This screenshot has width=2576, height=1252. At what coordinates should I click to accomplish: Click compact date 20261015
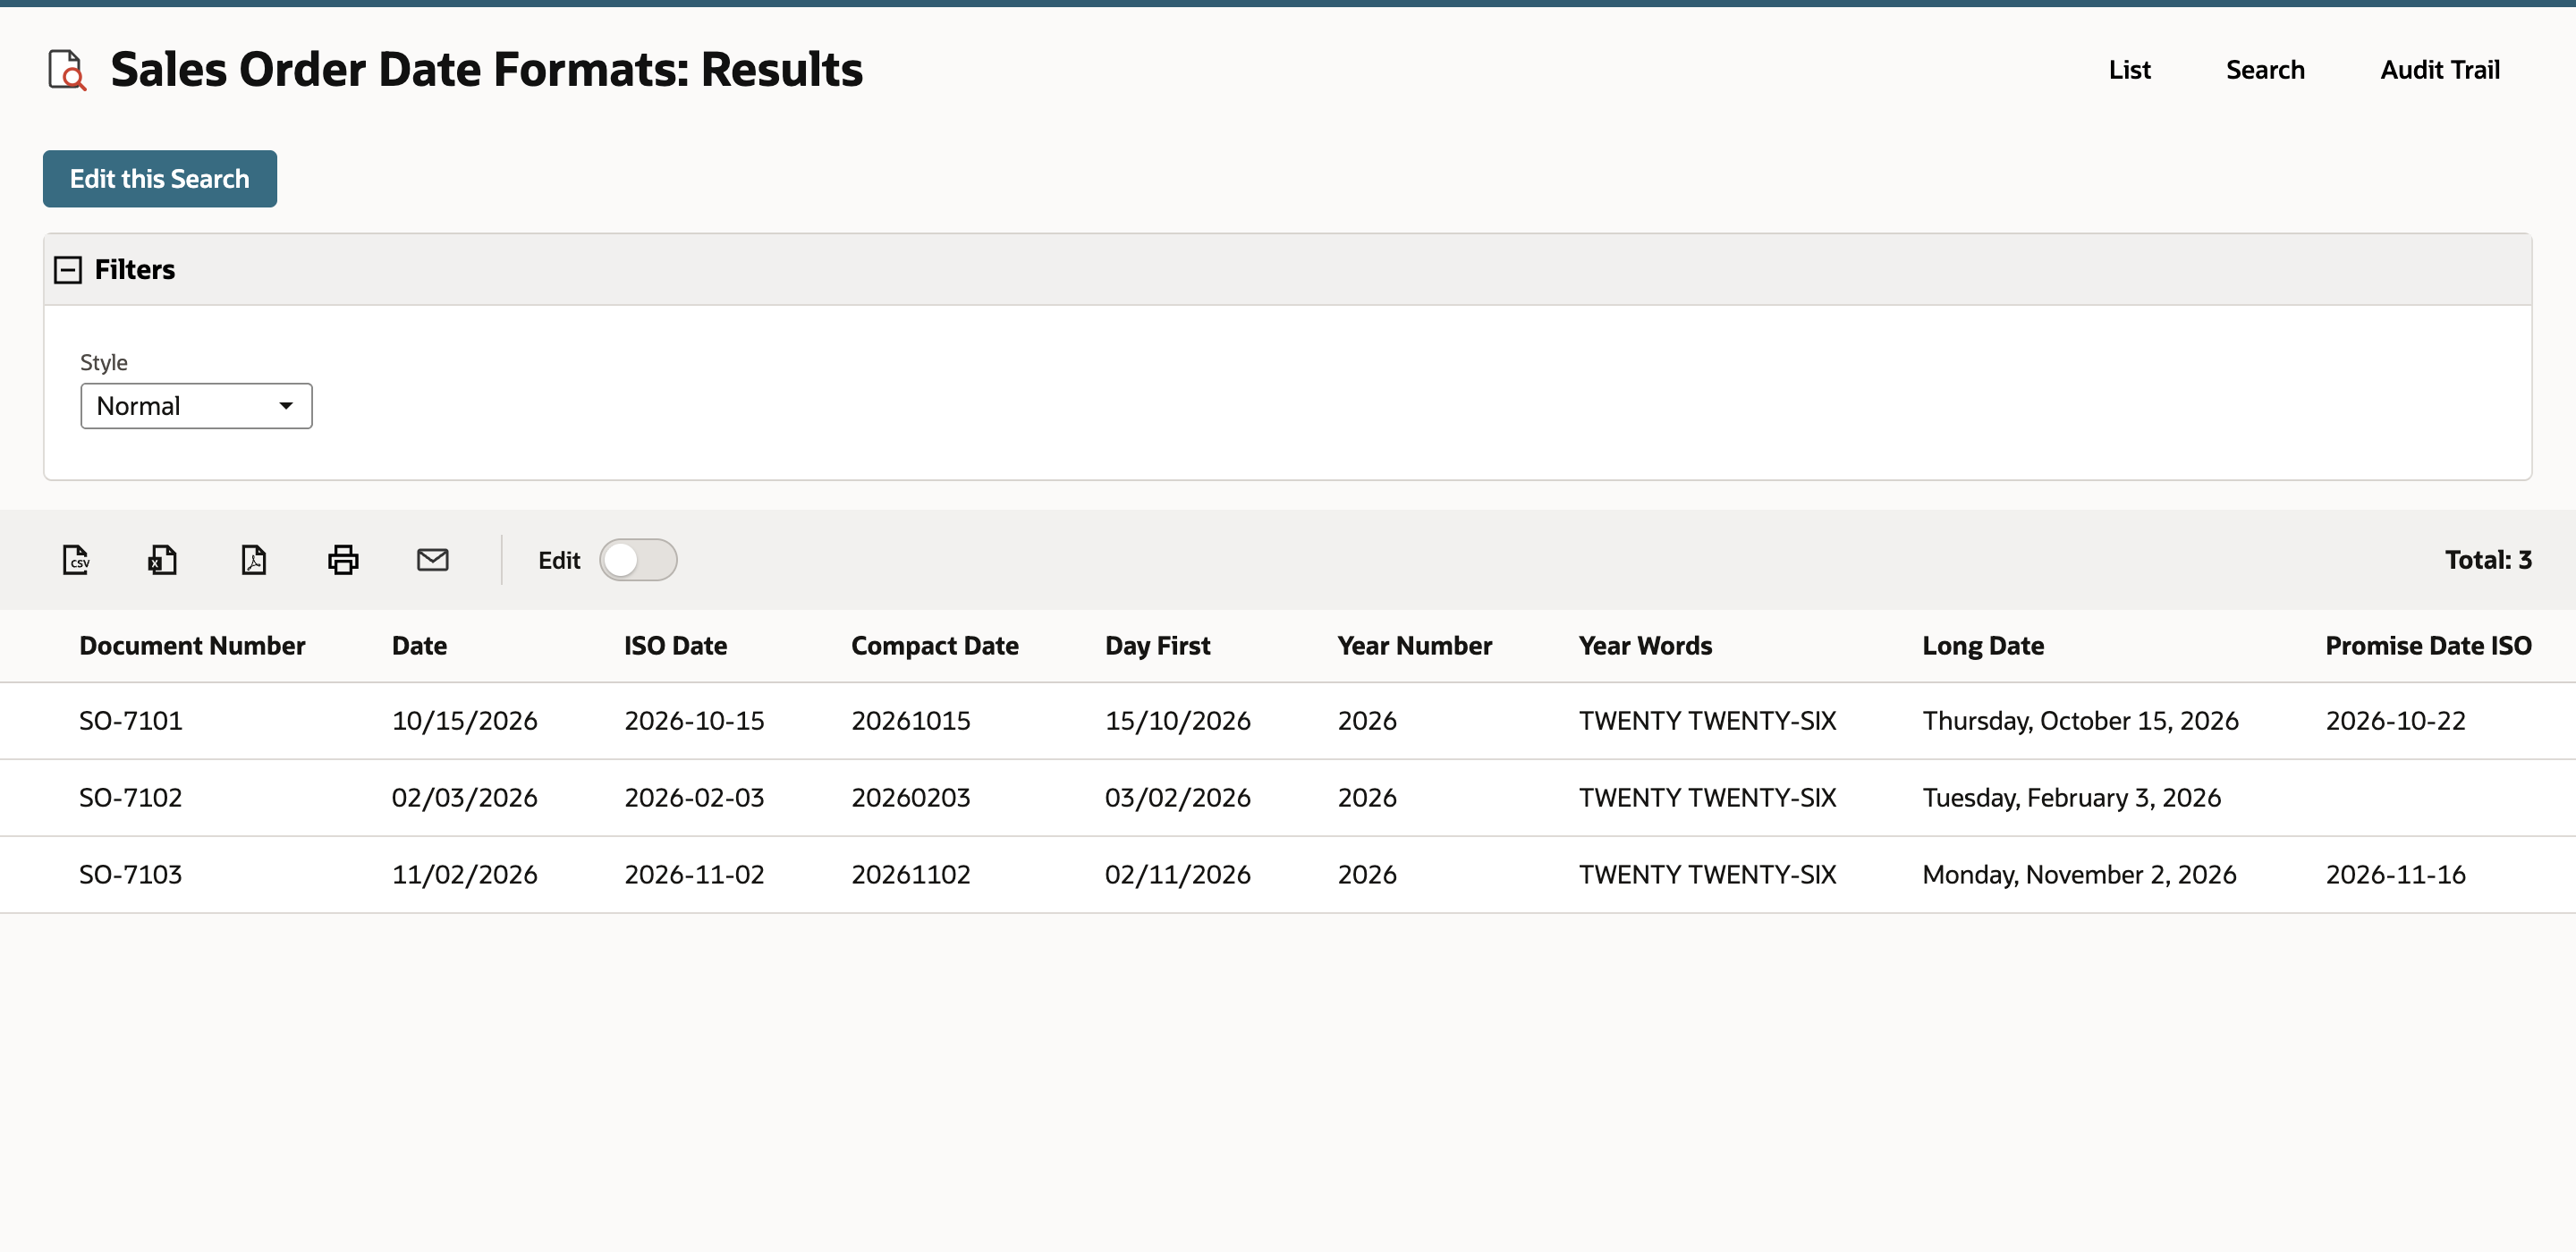911,721
